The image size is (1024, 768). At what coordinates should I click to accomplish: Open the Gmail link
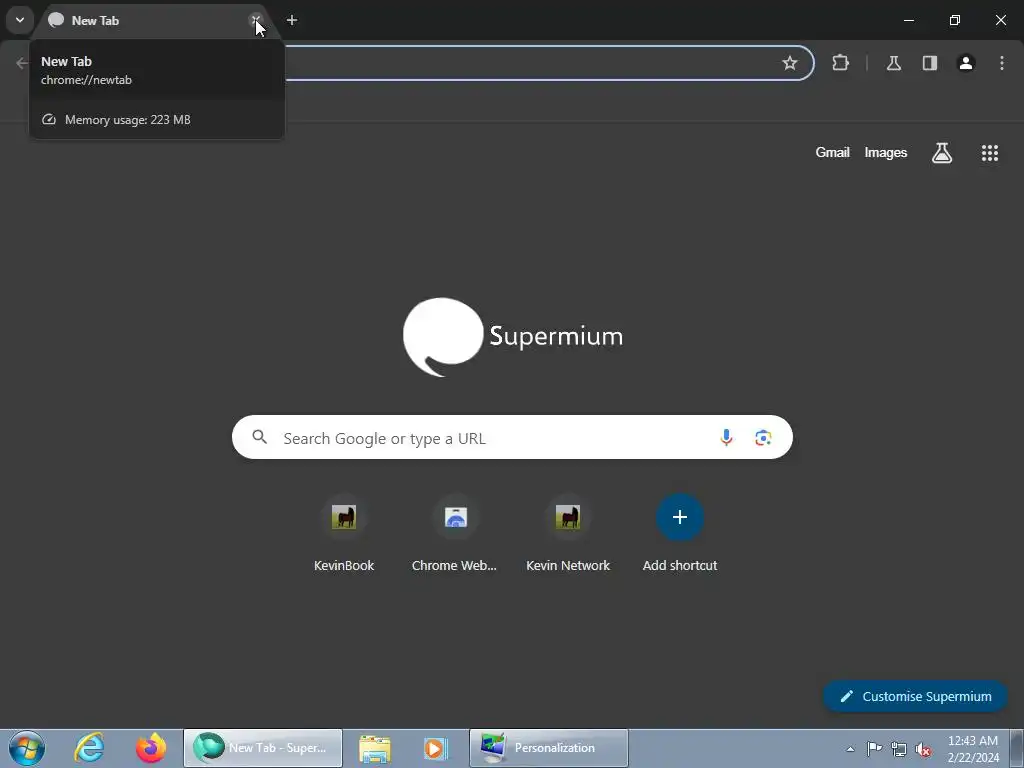click(832, 152)
